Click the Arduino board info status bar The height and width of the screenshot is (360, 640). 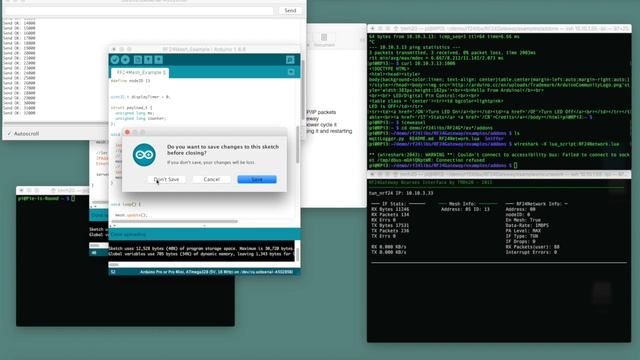point(204,272)
